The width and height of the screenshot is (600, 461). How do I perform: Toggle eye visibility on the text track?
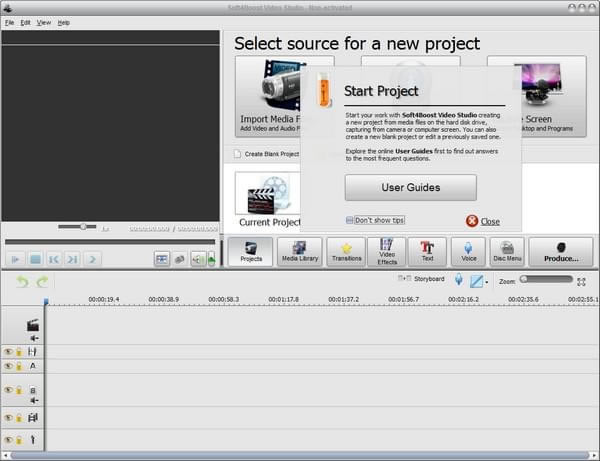(8, 367)
